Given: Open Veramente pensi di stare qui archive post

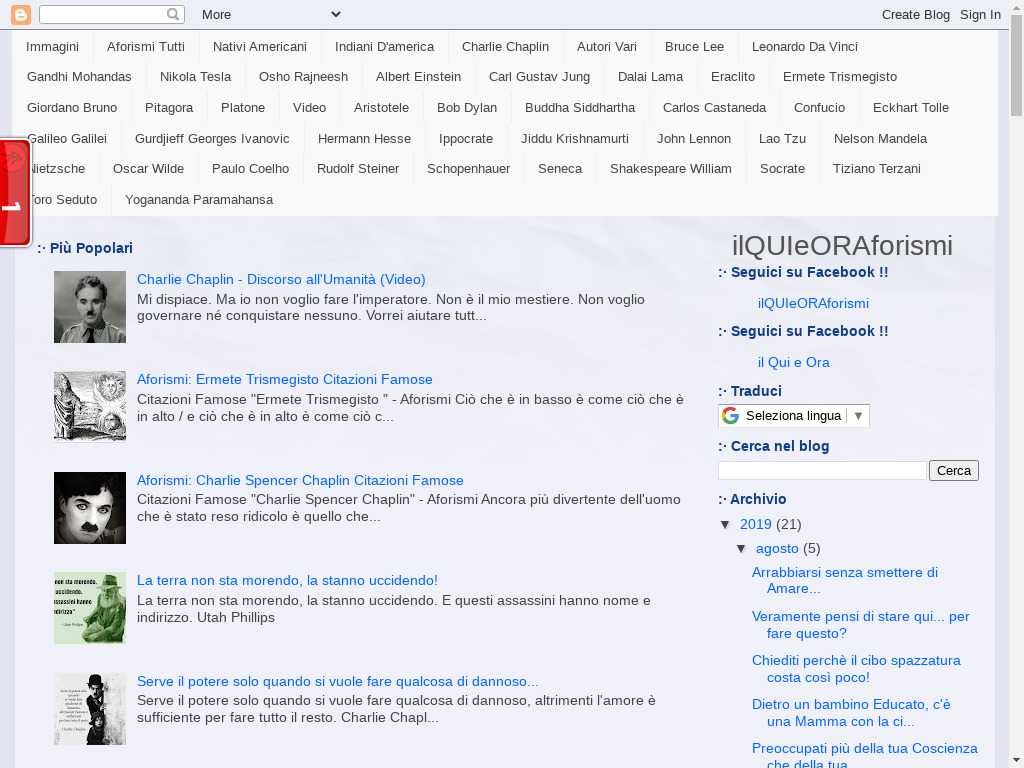Looking at the screenshot, I should click(860, 625).
